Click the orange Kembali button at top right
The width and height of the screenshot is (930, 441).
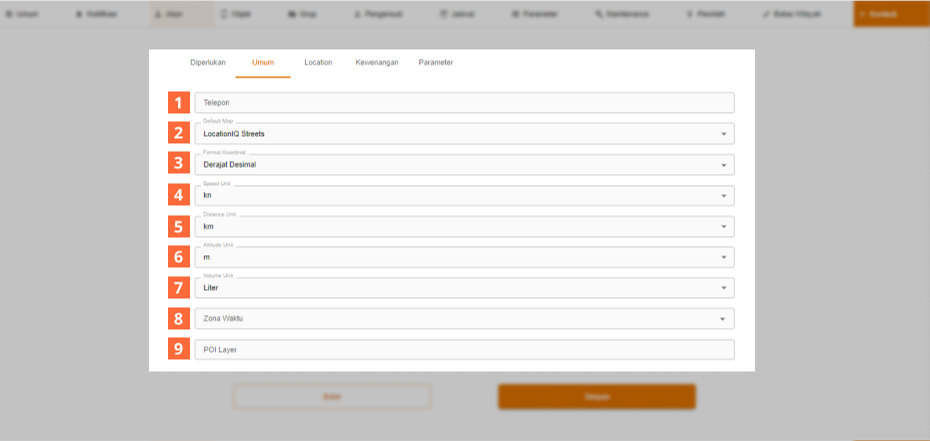[890, 14]
